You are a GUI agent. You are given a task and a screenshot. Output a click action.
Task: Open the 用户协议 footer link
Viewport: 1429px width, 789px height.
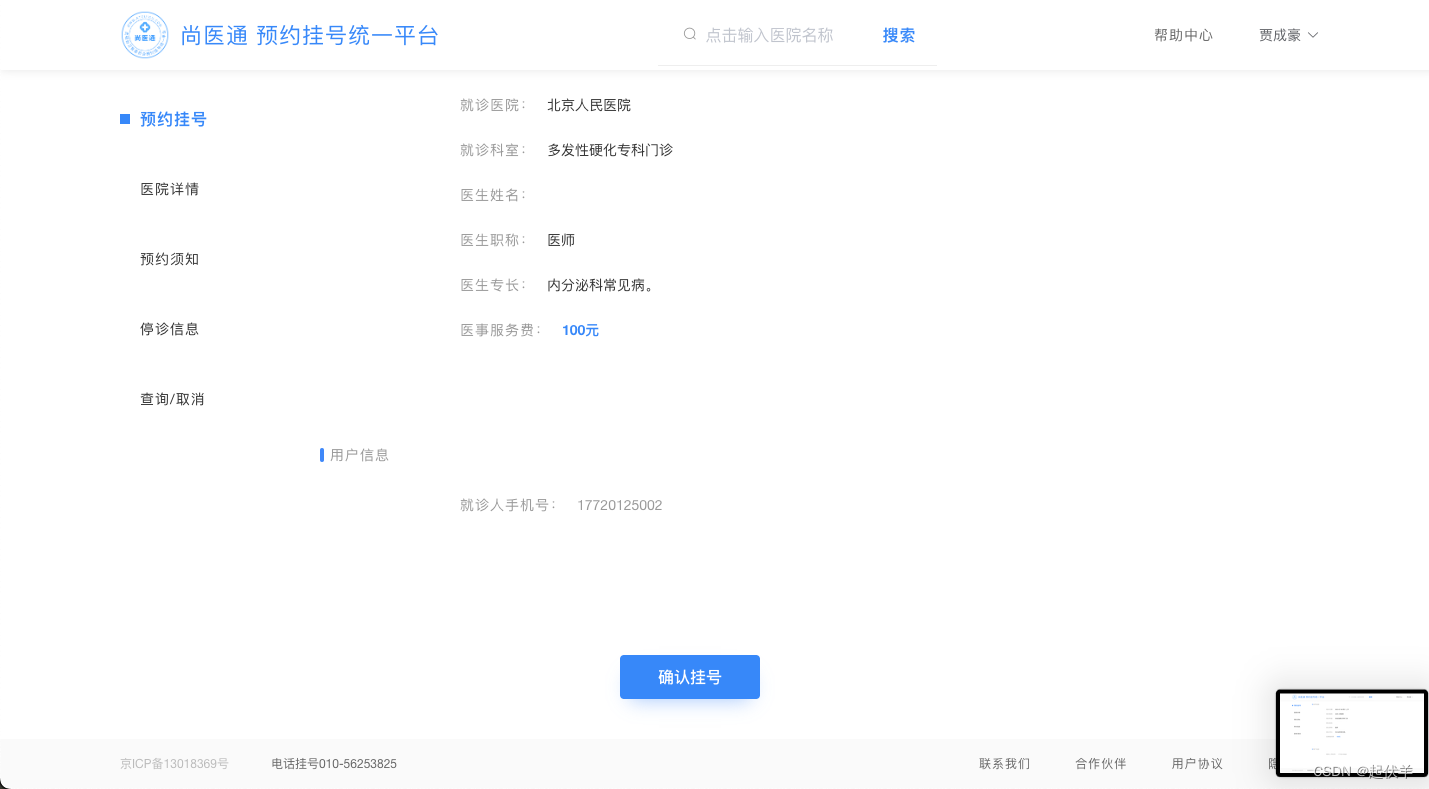coord(1197,764)
